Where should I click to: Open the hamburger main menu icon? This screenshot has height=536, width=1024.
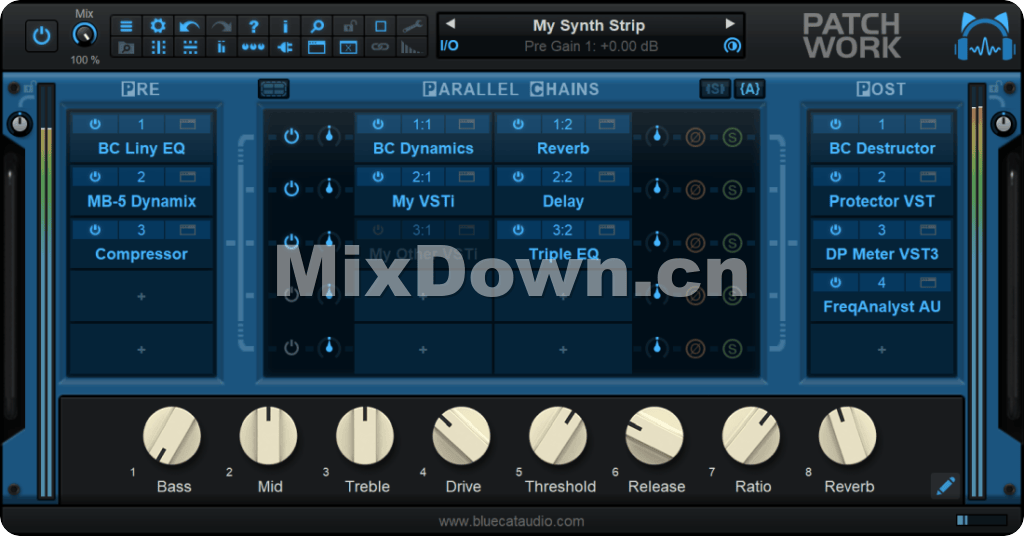point(126,26)
